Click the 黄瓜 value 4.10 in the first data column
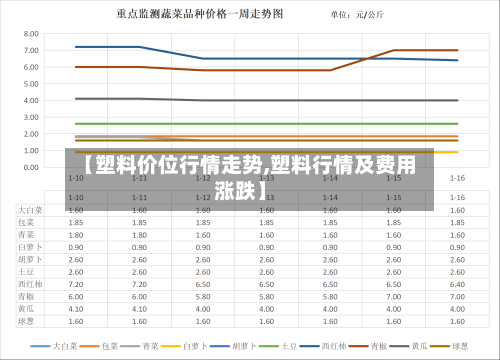 coord(76,309)
